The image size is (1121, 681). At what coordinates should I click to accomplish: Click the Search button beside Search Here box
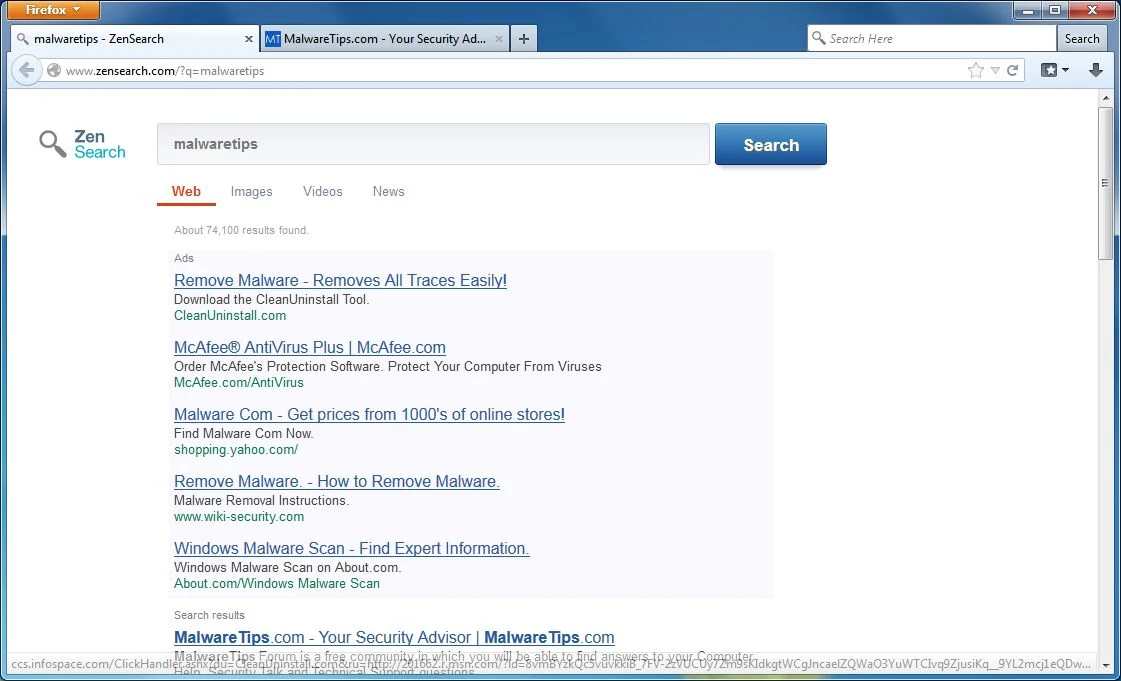[x=1081, y=39]
